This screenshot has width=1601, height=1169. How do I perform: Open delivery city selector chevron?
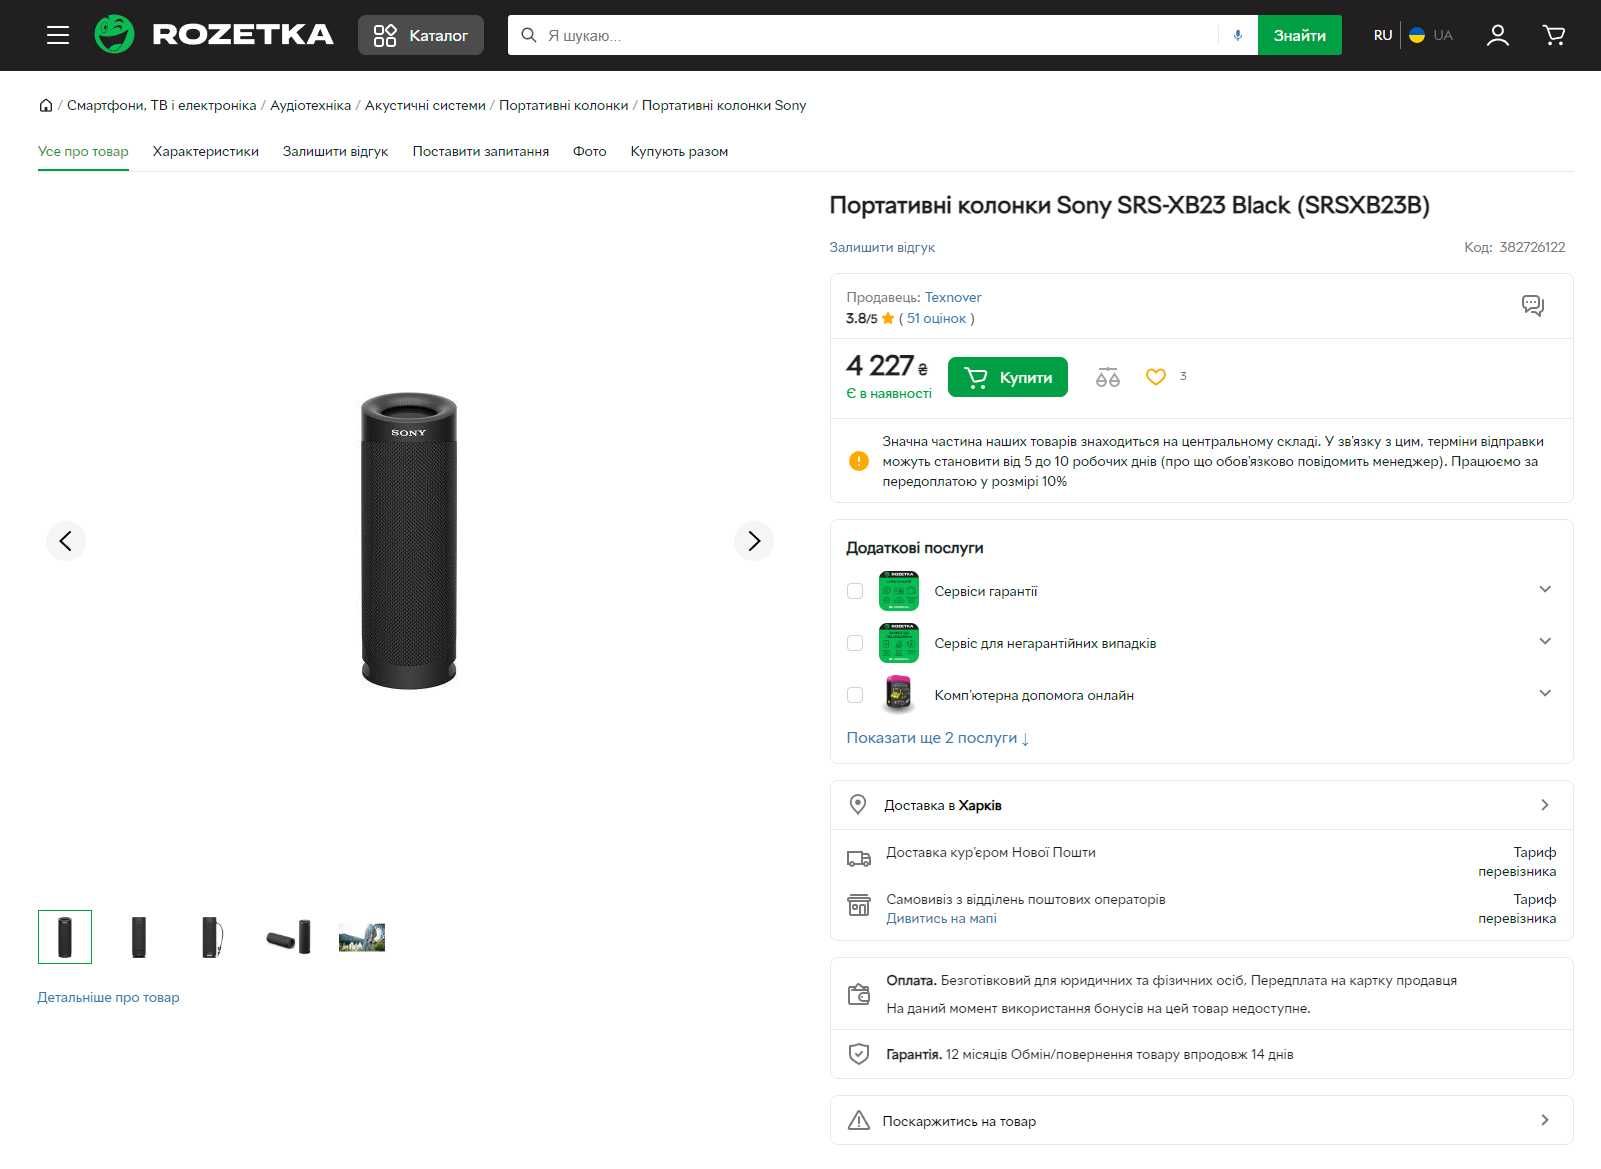click(1545, 805)
